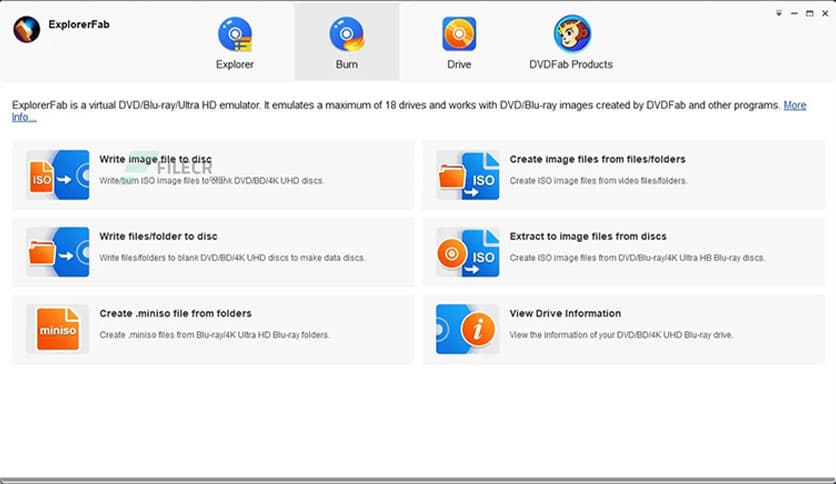
Task: Click the folder-to-disc write files icon
Action: pyautogui.click(x=58, y=252)
